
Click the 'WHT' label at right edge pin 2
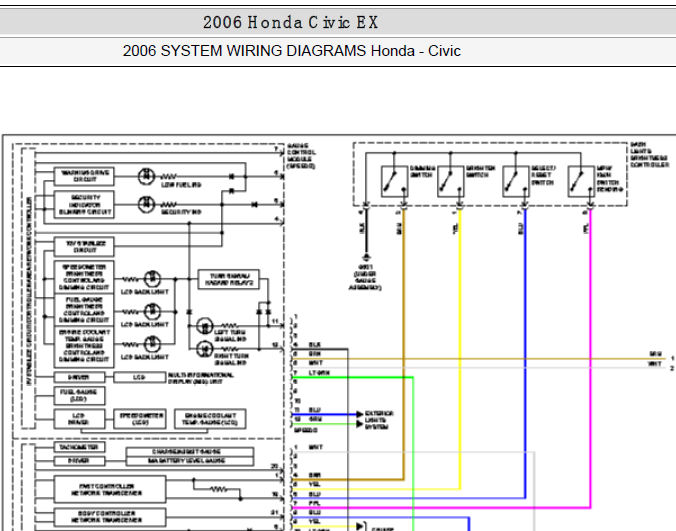[x=655, y=364]
